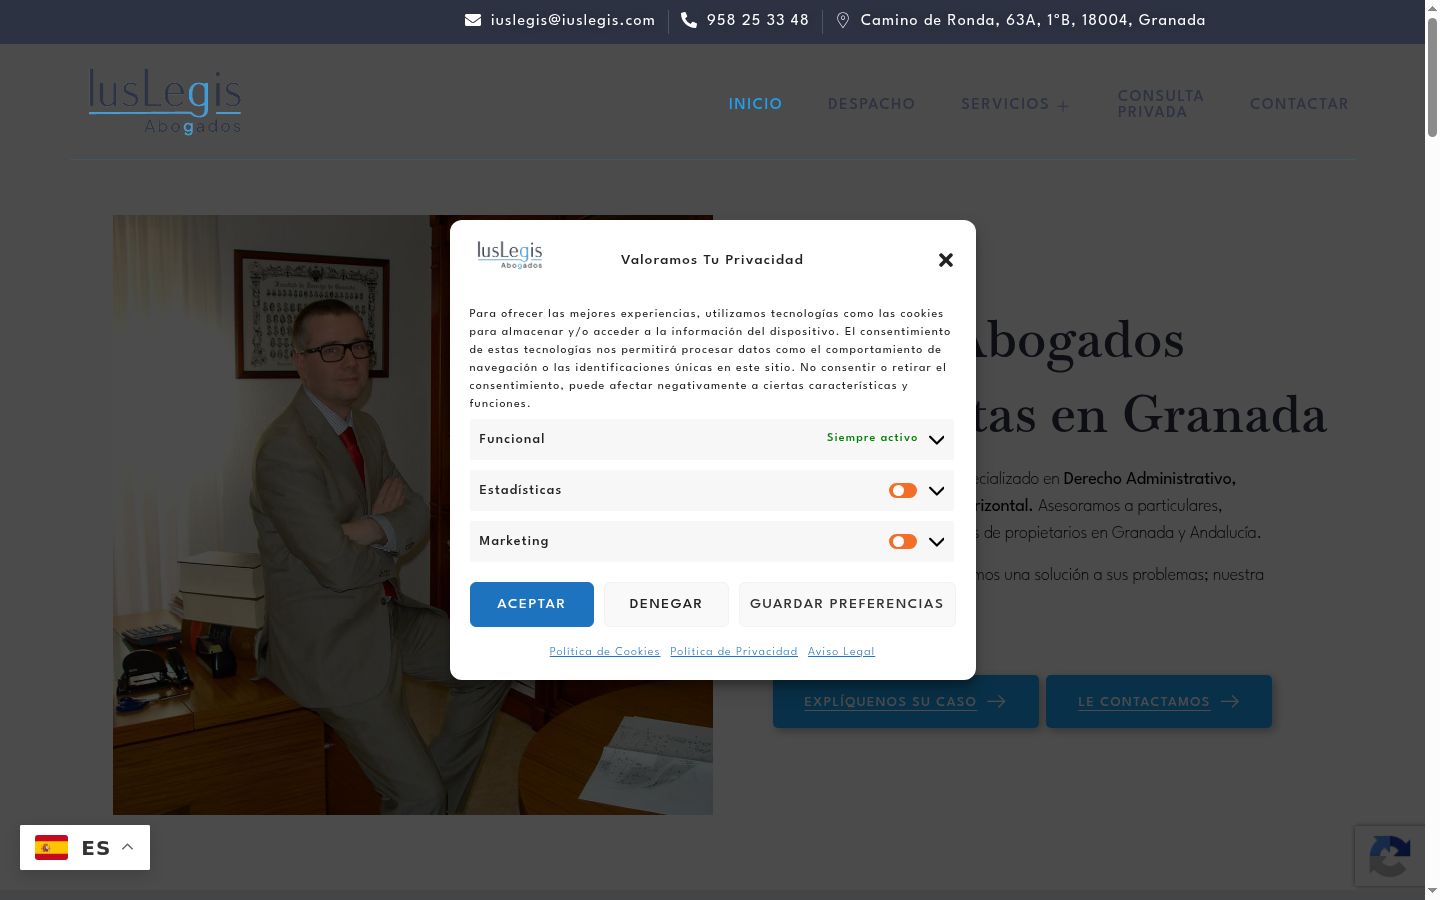
Task: Click the email envelope icon in top bar
Action: pyautogui.click(x=473, y=20)
